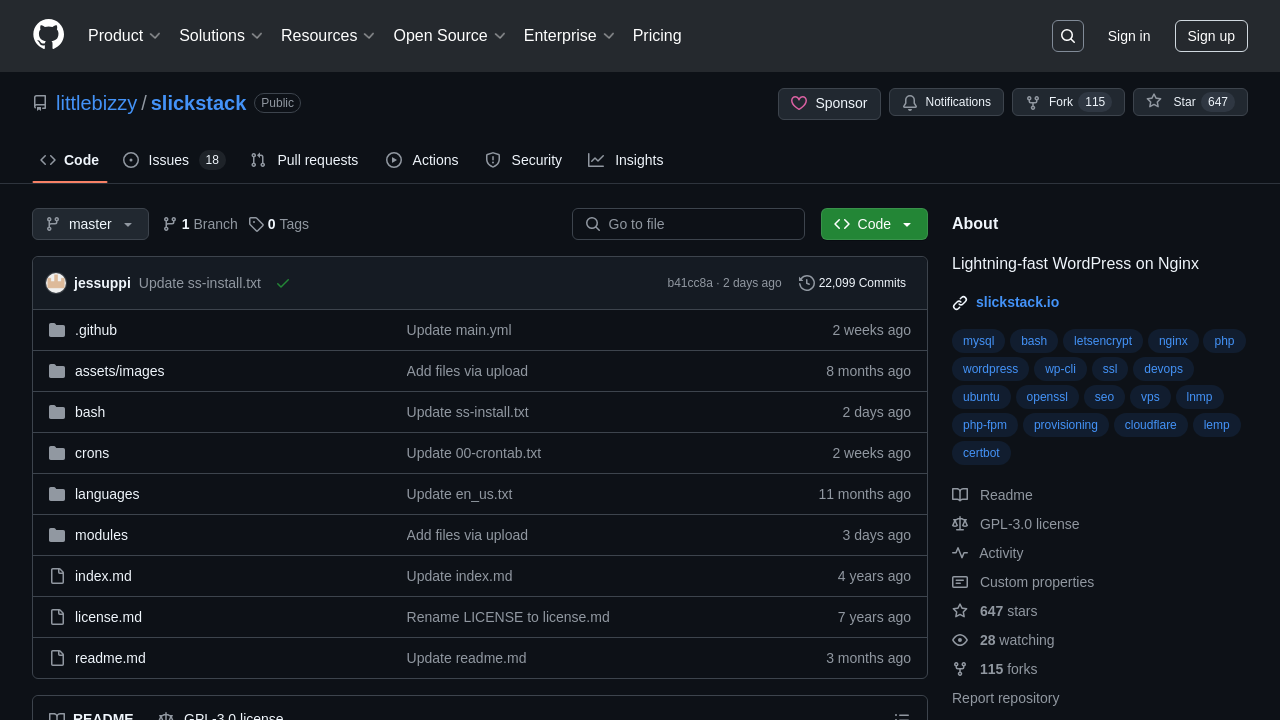Expand the green Code dropdown
This screenshot has width=1280, height=720.
(874, 224)
